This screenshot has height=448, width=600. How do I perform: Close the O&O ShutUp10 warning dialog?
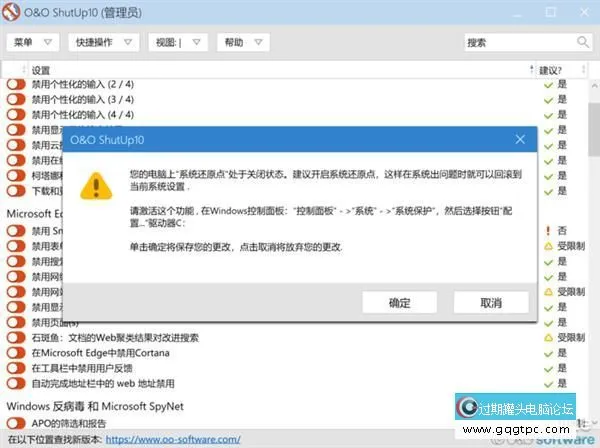pyautogui.click(x=520, y=139)
